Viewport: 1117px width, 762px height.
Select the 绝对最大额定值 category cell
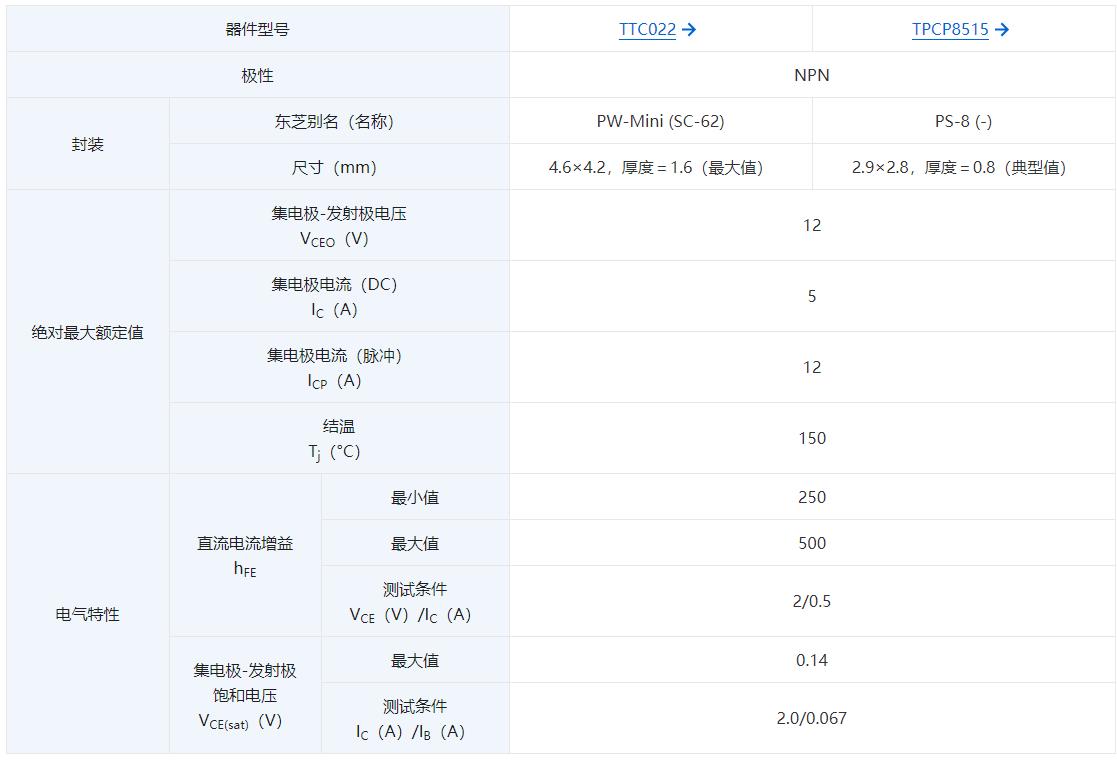pyautogui.click(x=88, y=332)
